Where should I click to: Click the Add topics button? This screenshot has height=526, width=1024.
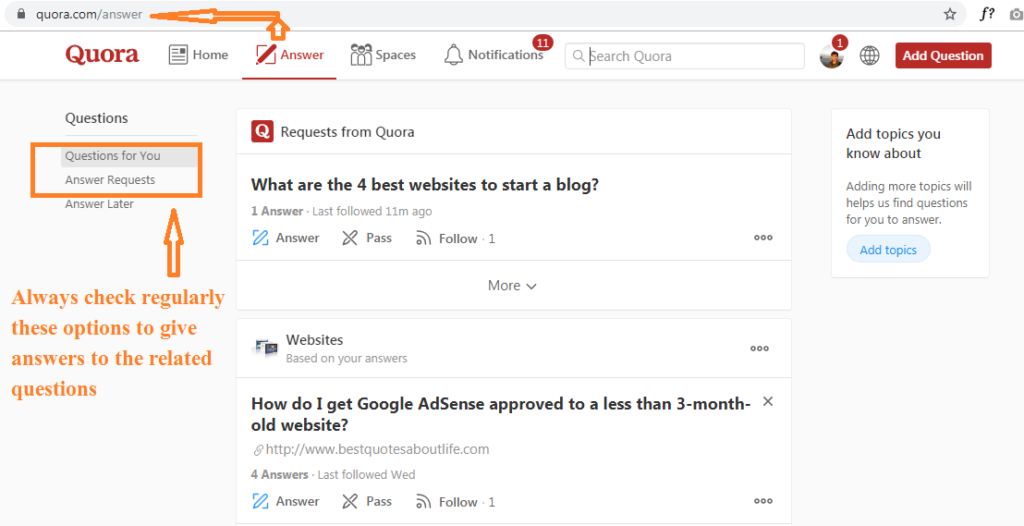point(888,250)
